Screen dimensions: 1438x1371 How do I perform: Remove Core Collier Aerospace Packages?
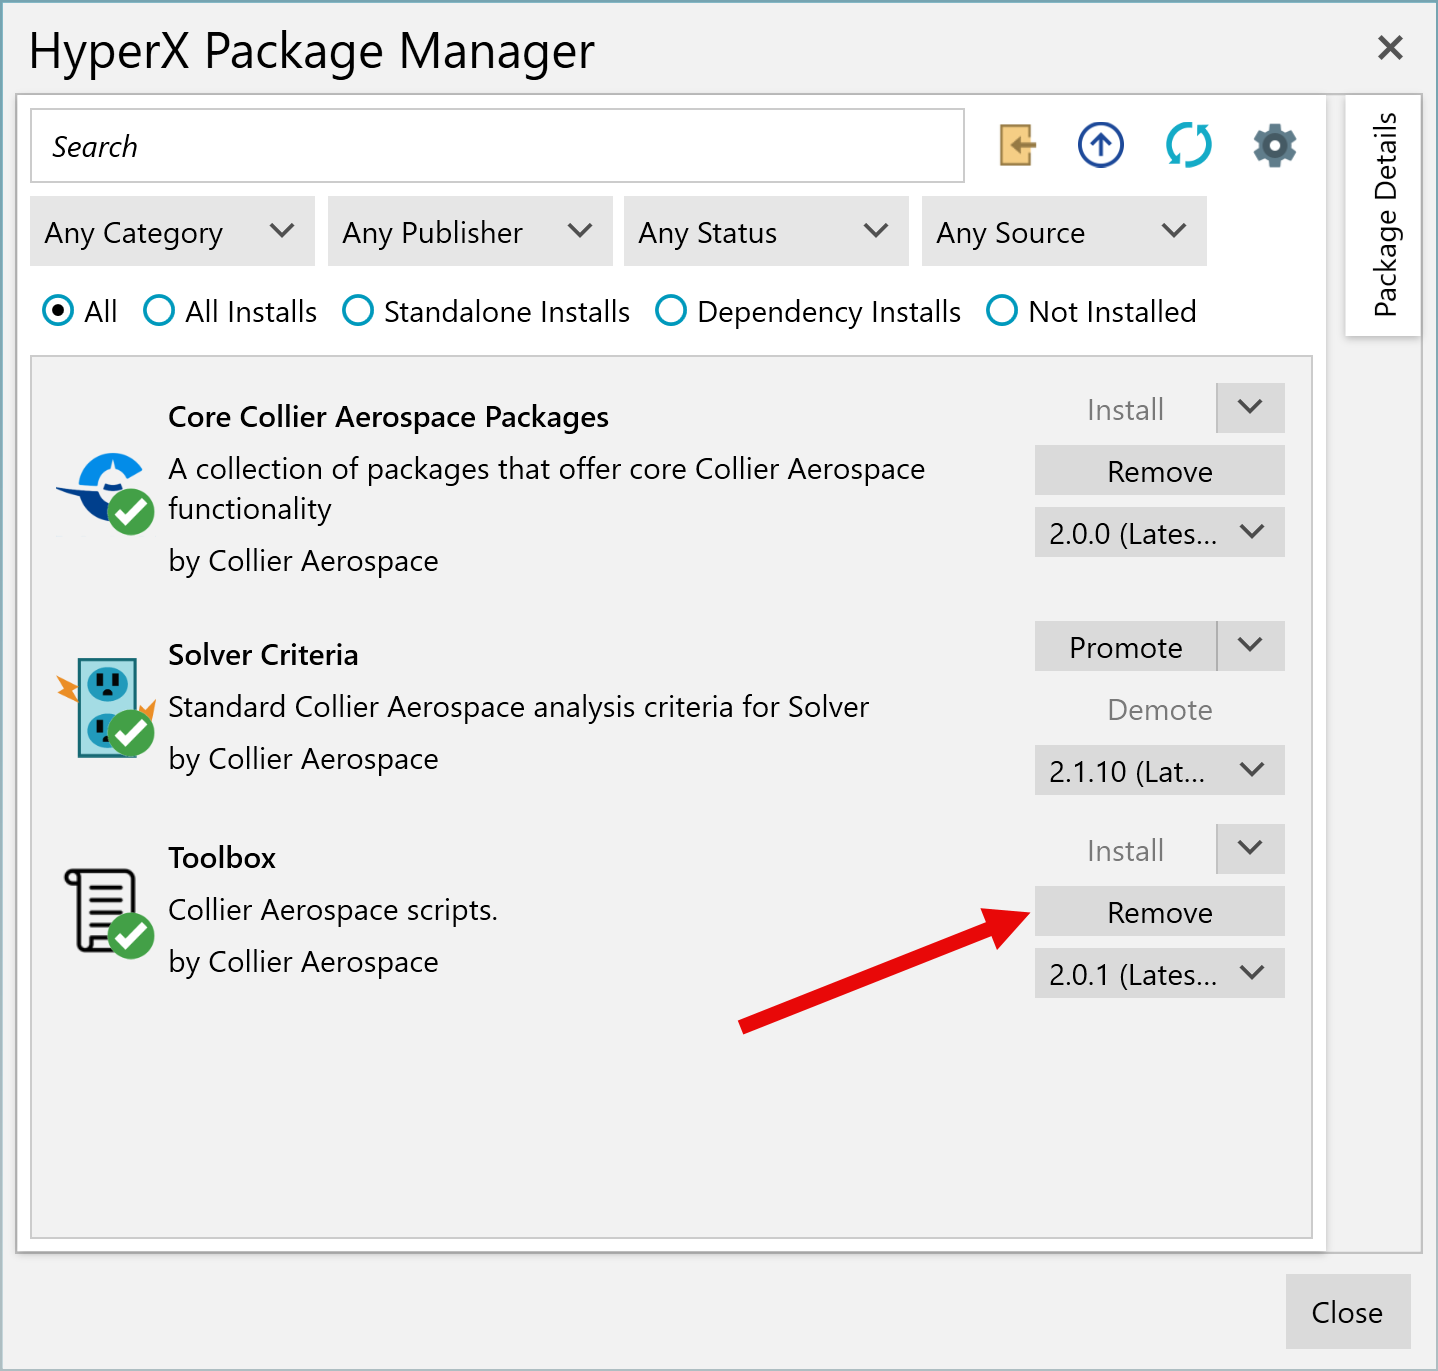(1160, 470)
